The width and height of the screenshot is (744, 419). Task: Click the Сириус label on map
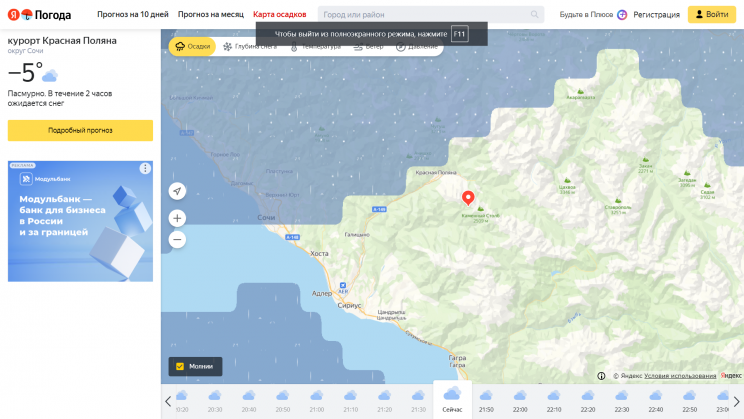[x=349, y=306]
